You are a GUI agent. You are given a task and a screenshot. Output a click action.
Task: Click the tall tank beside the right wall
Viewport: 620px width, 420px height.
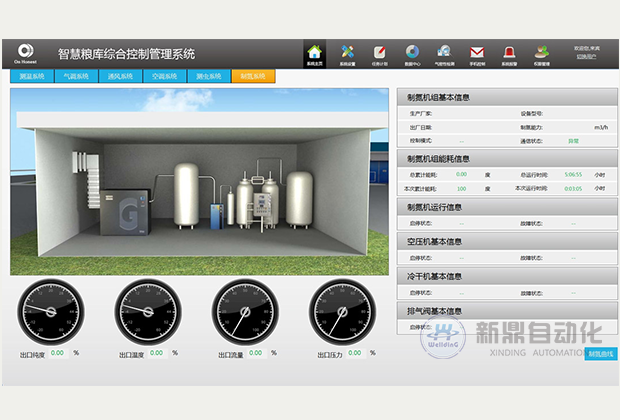tap(299, 199)
